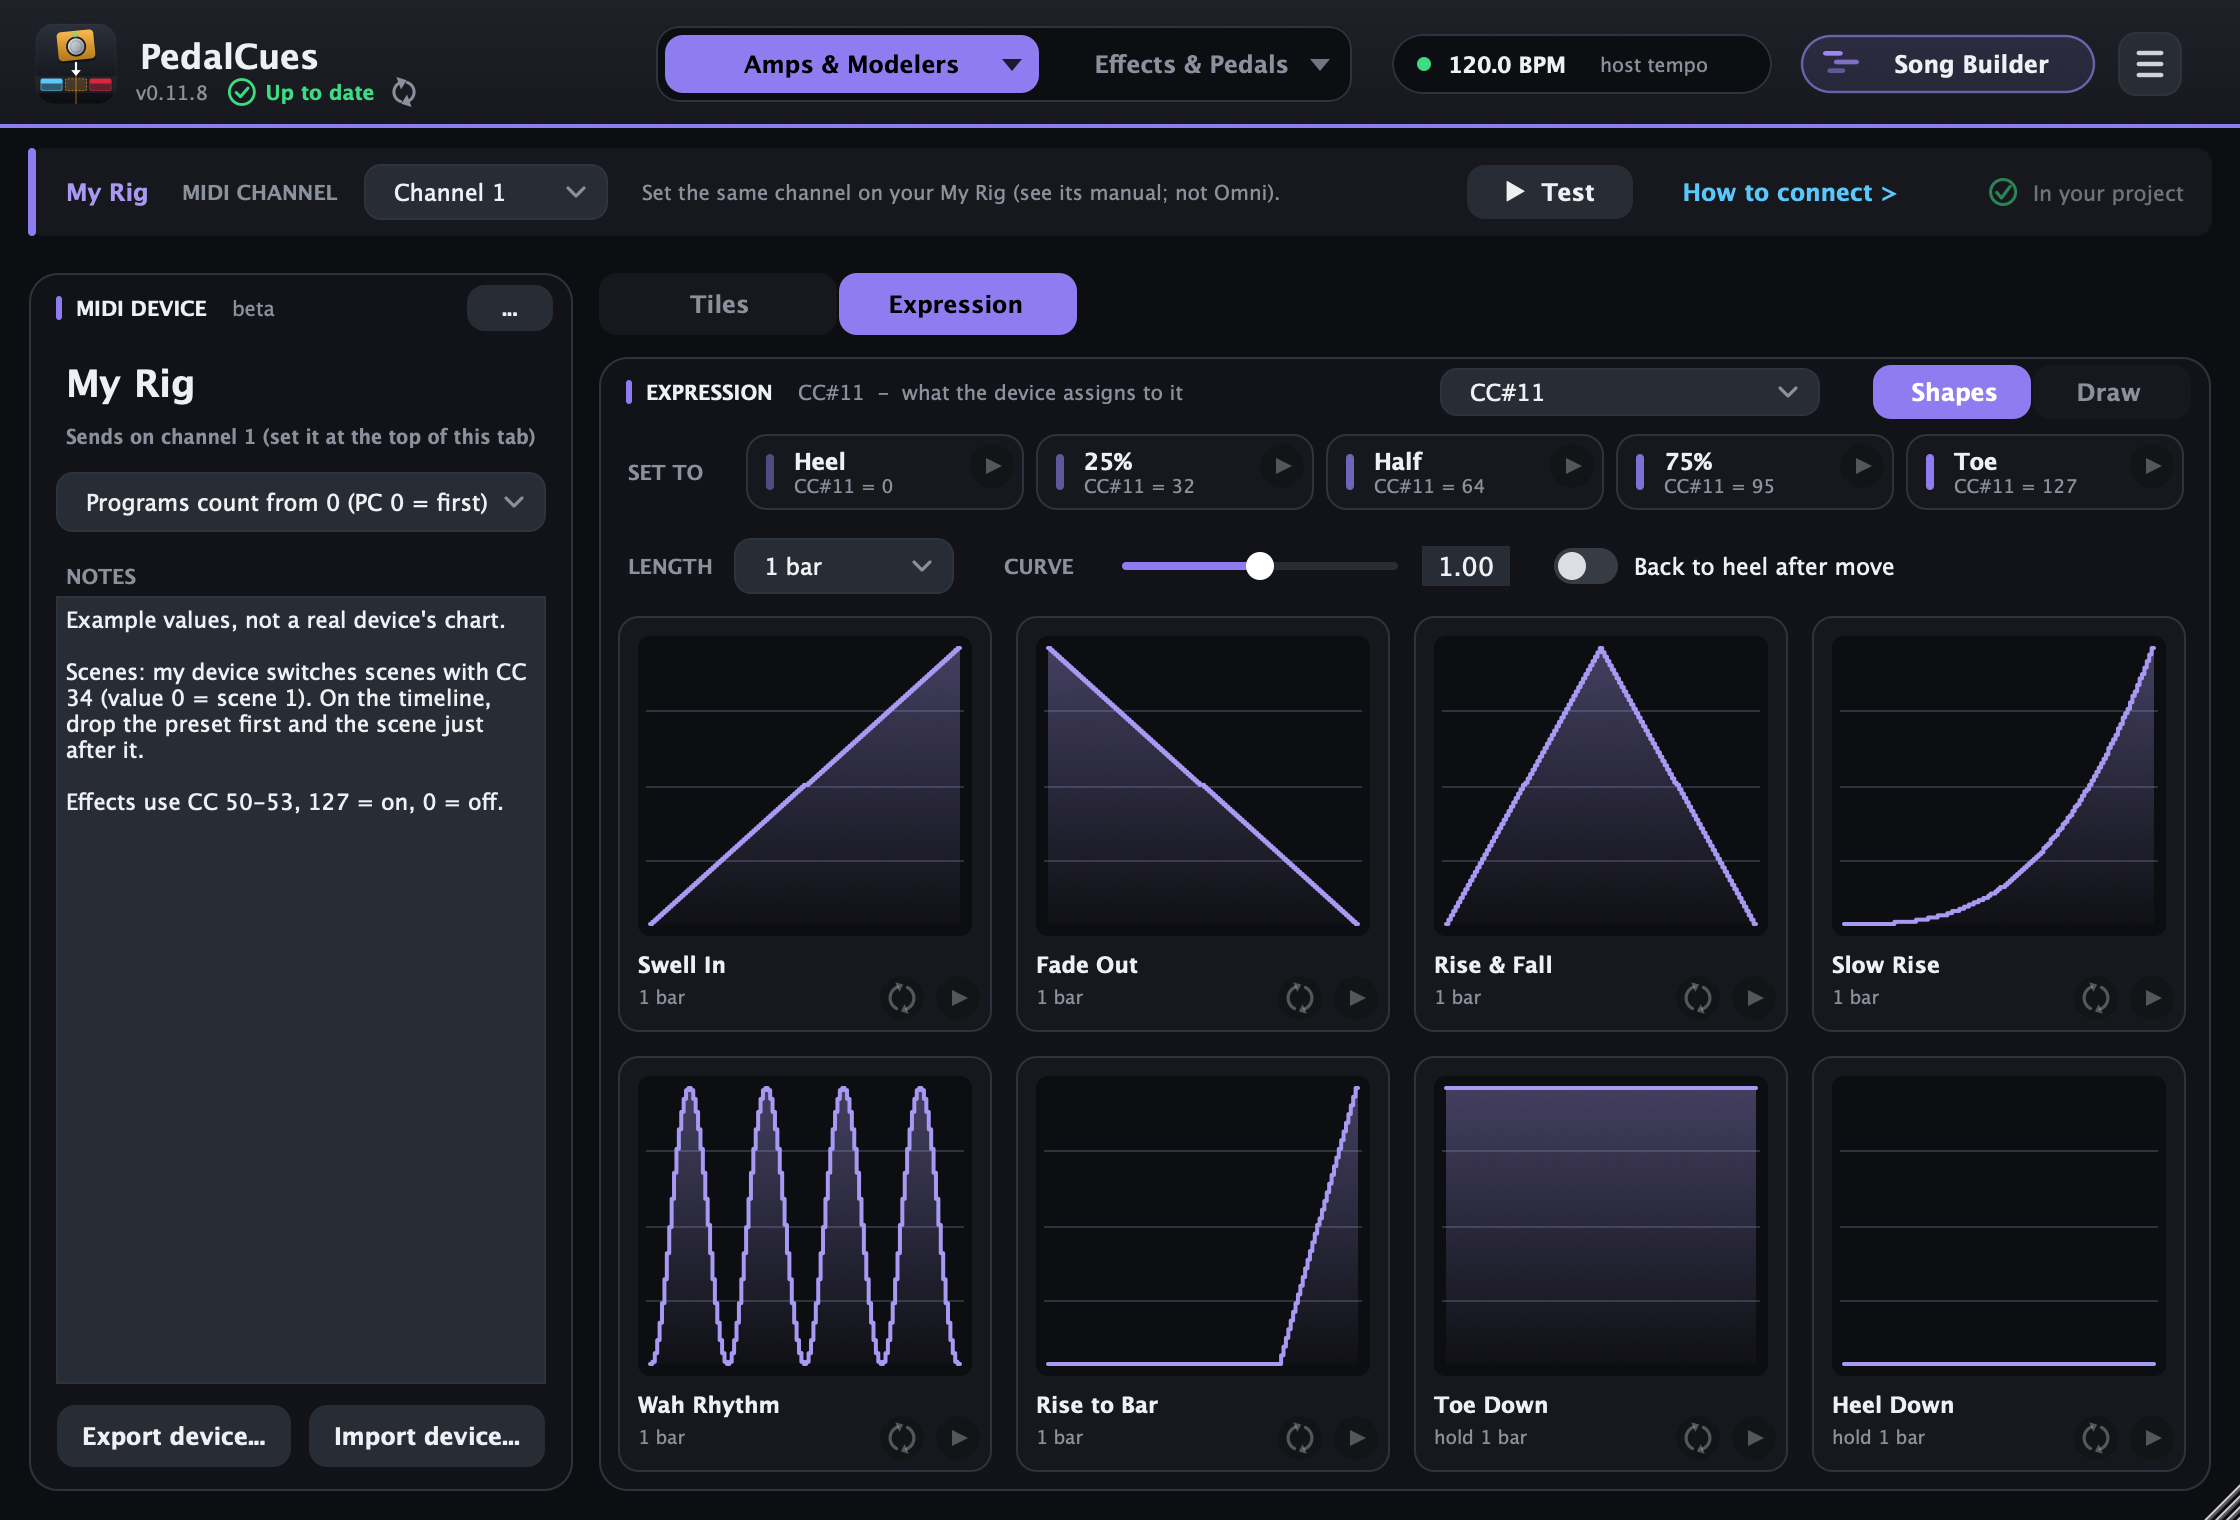Click the refresh update icon beside Up to date
The image size is (2240, 1520).
pyautogui.click(x=404, y=92)
